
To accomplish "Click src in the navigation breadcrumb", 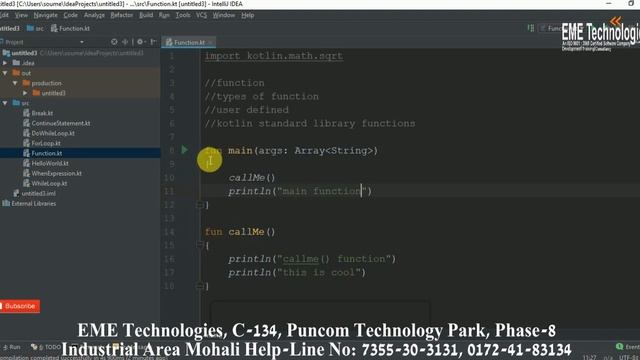I will (36, 29).
